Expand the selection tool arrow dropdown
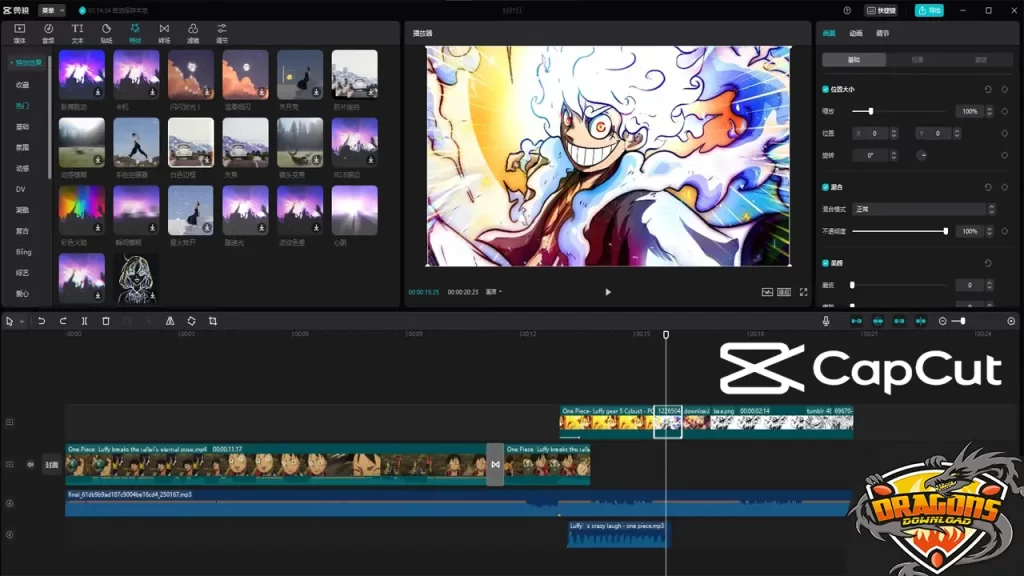Screen dimensions: 1024x576 pos(22,321)
